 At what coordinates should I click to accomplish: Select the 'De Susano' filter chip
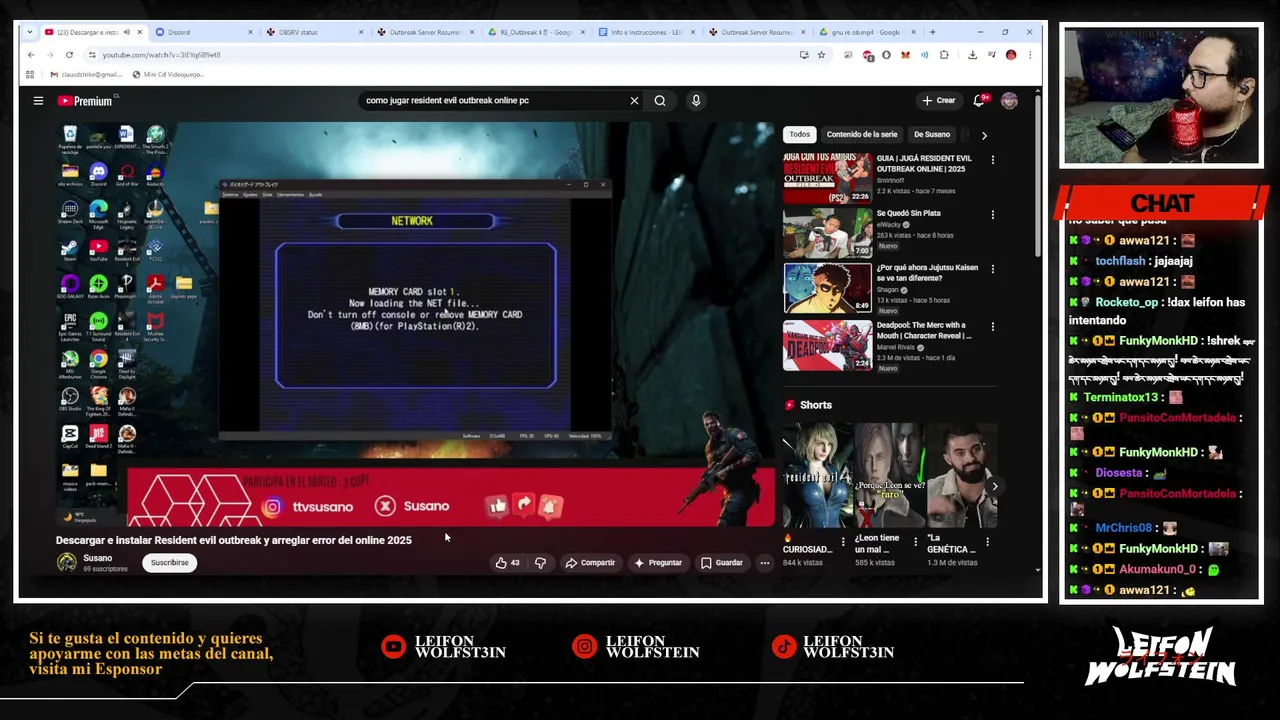[x=931, y=134]
